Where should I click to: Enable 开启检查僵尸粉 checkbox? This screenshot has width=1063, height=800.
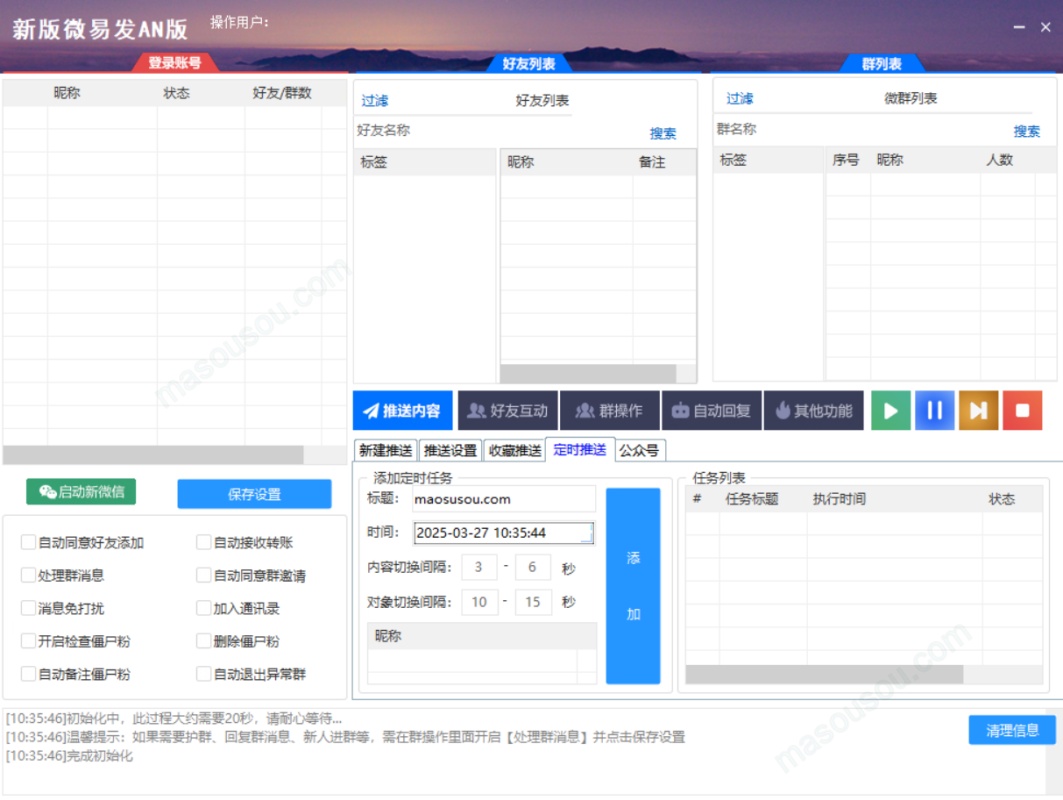[28, 641]
